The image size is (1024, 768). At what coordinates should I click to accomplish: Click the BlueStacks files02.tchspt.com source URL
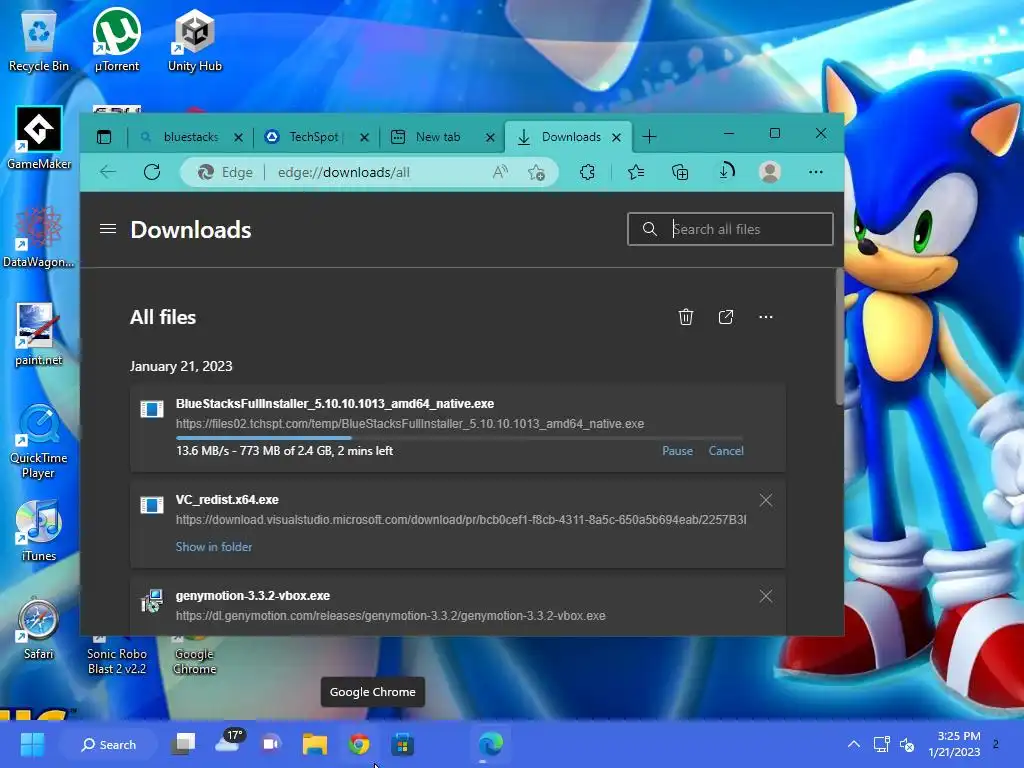click(409, 424)
